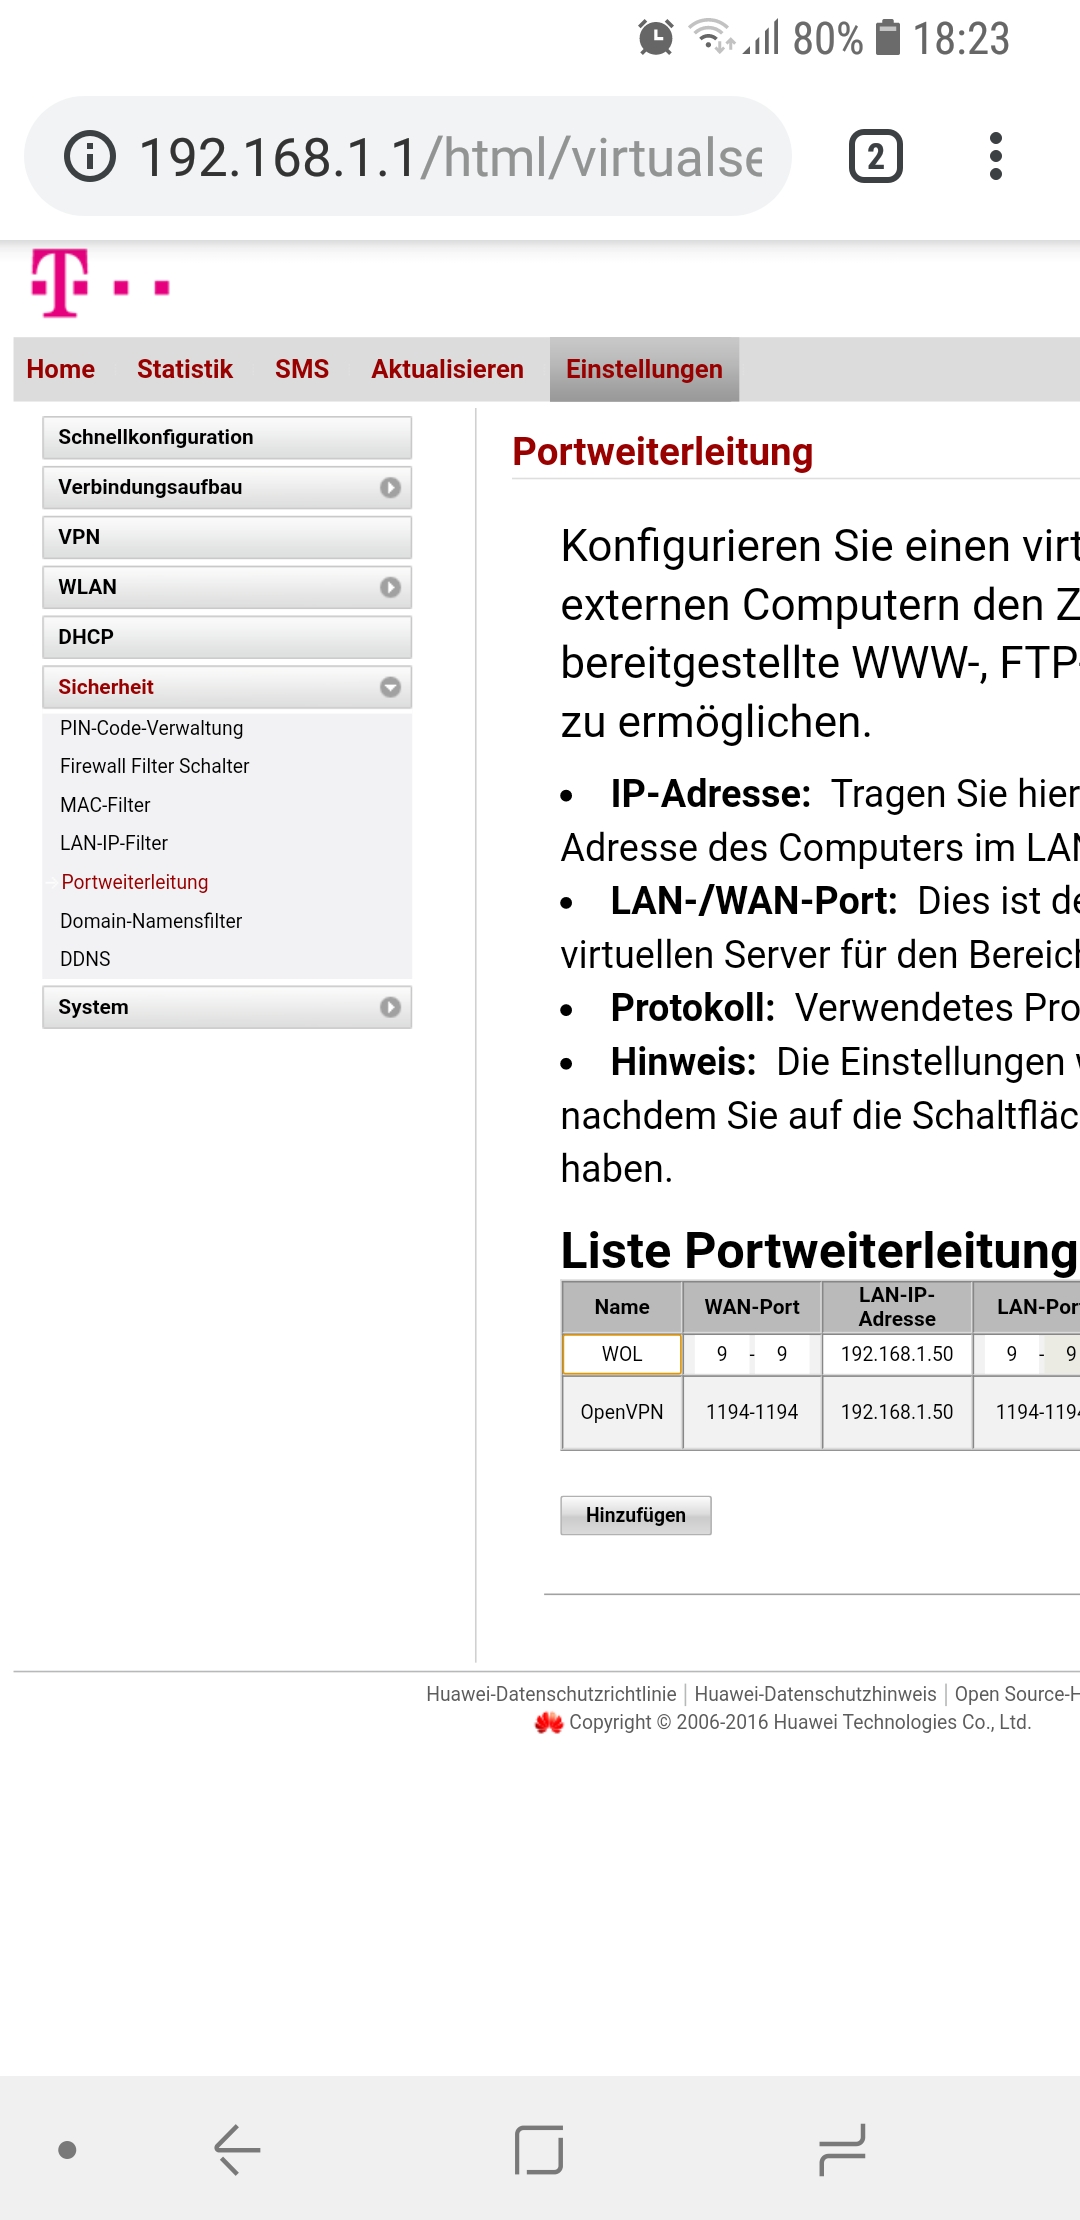Click the Hinzufügen button

tap(636, 1515)
